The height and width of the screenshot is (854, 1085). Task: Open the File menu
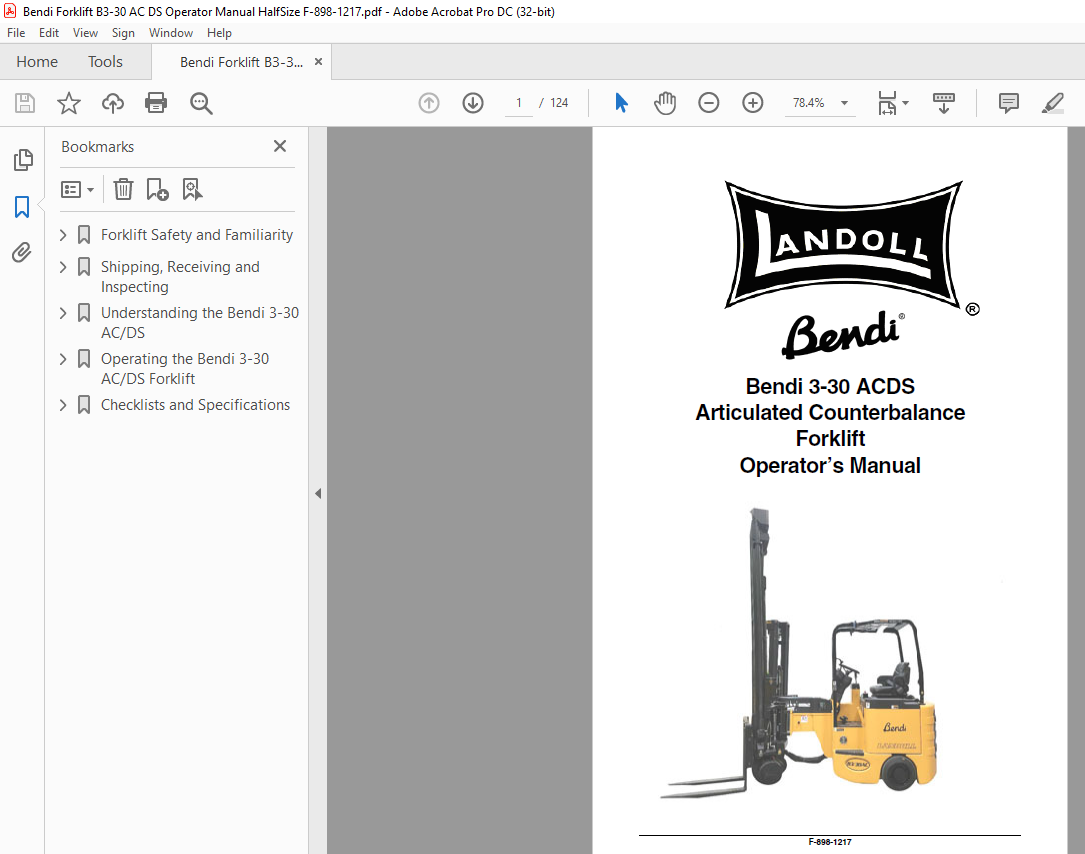(16, 33)
